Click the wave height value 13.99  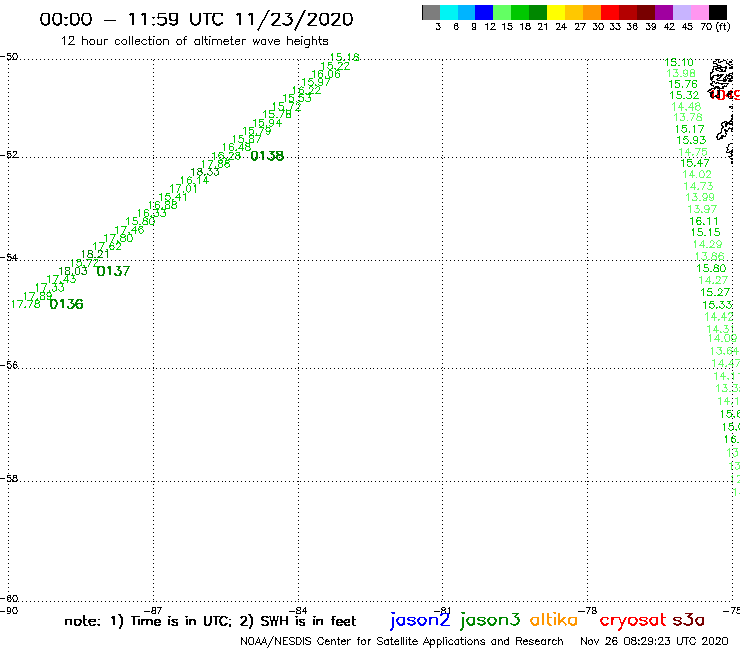click(x=700, y=197)
